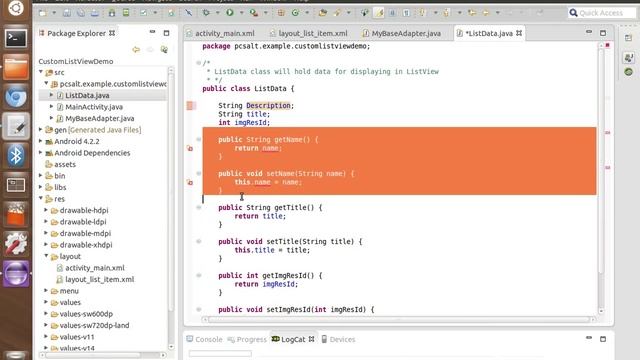640x360 pixels.
Task: Click the error marker beside this.name line
Action: pyautogui.click(x=190, y=182)
